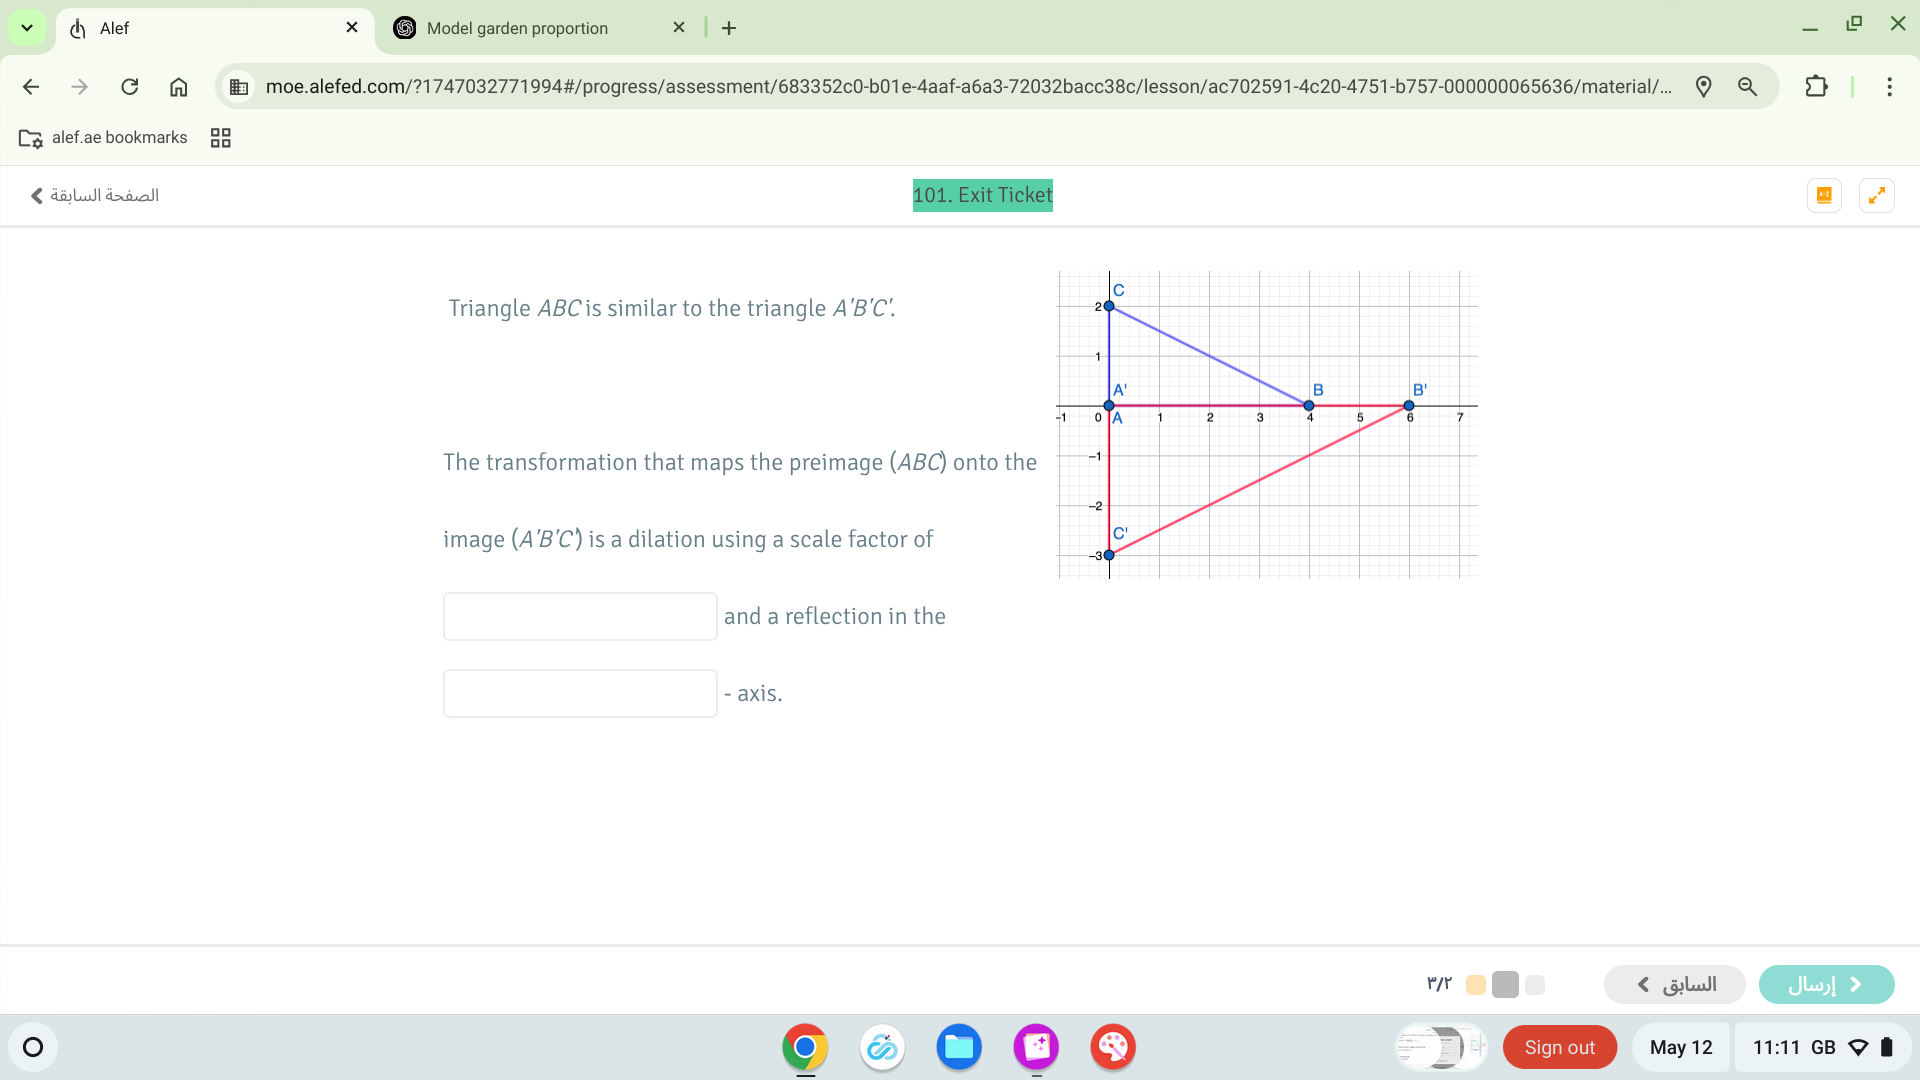This screenshot has width=1920, height=1080.
Task: Click the orange progress indicator square
Action: click(1475, 985)
